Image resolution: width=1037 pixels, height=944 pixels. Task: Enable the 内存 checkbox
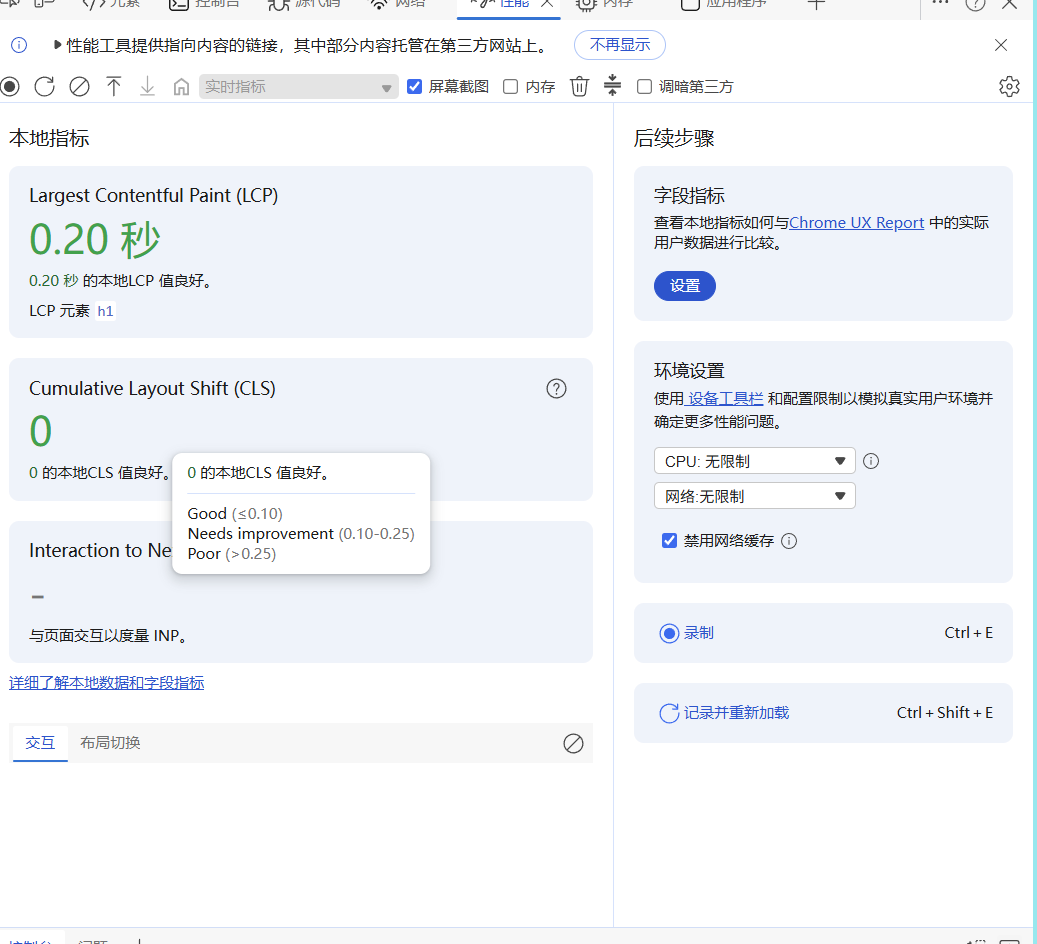tap(510, 87)
